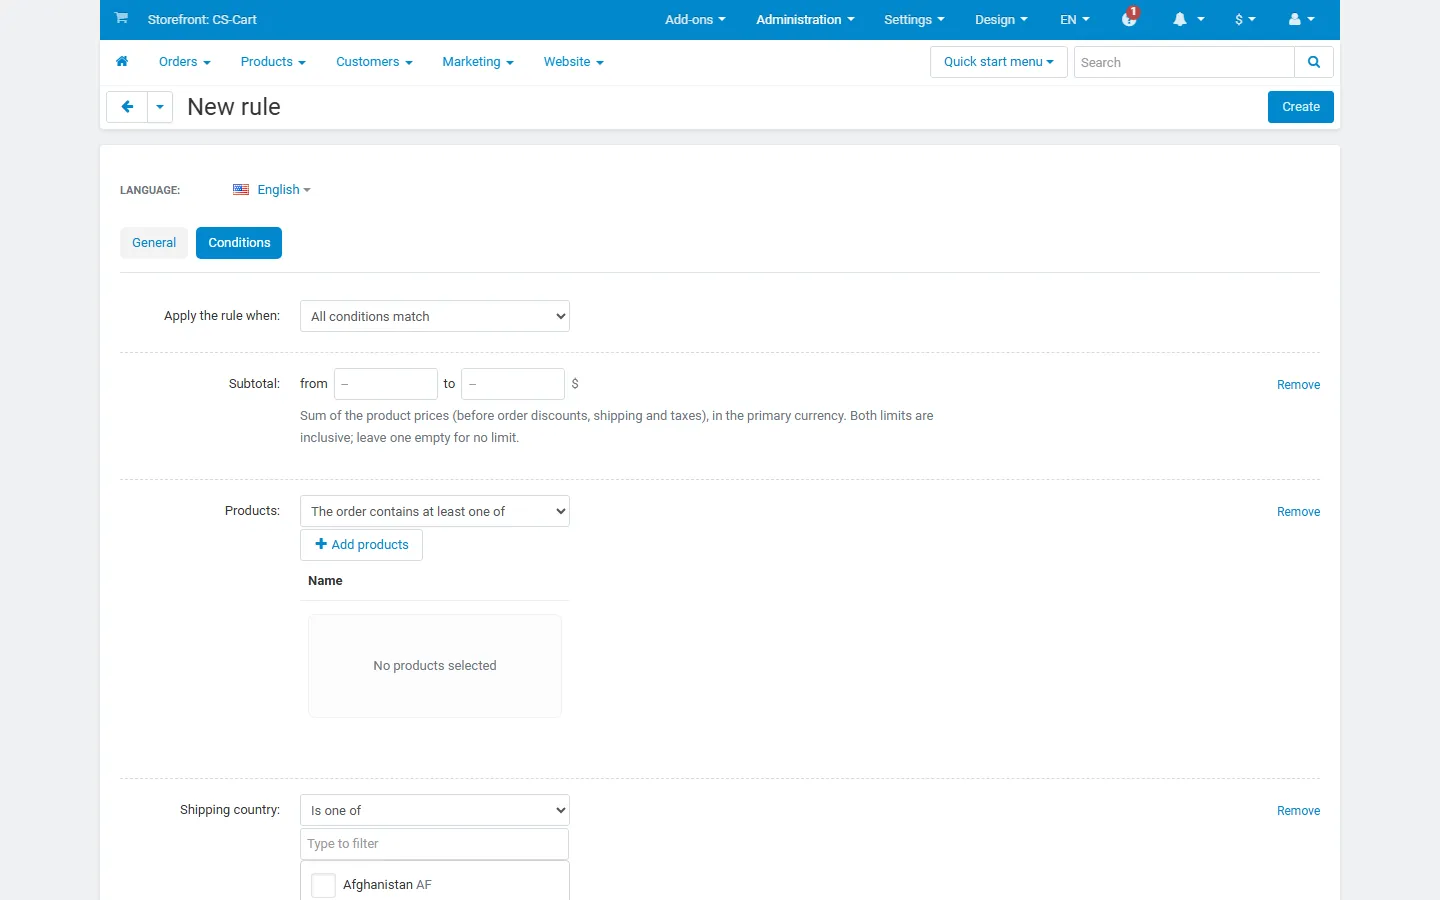Open the Products navigation menu
This screenshot has width=1440, height=900.
click(273, 62)
